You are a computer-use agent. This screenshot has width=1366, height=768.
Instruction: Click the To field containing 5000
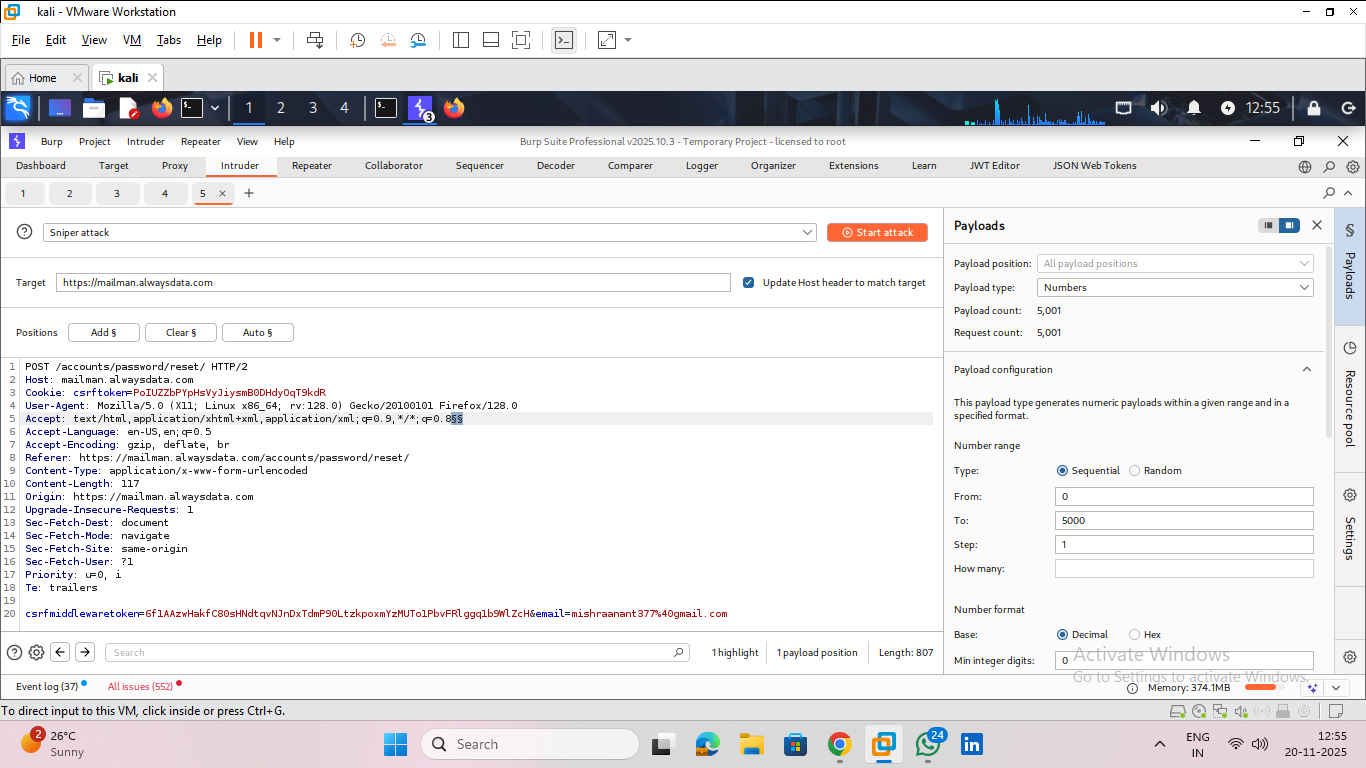tap(1183, 521)
